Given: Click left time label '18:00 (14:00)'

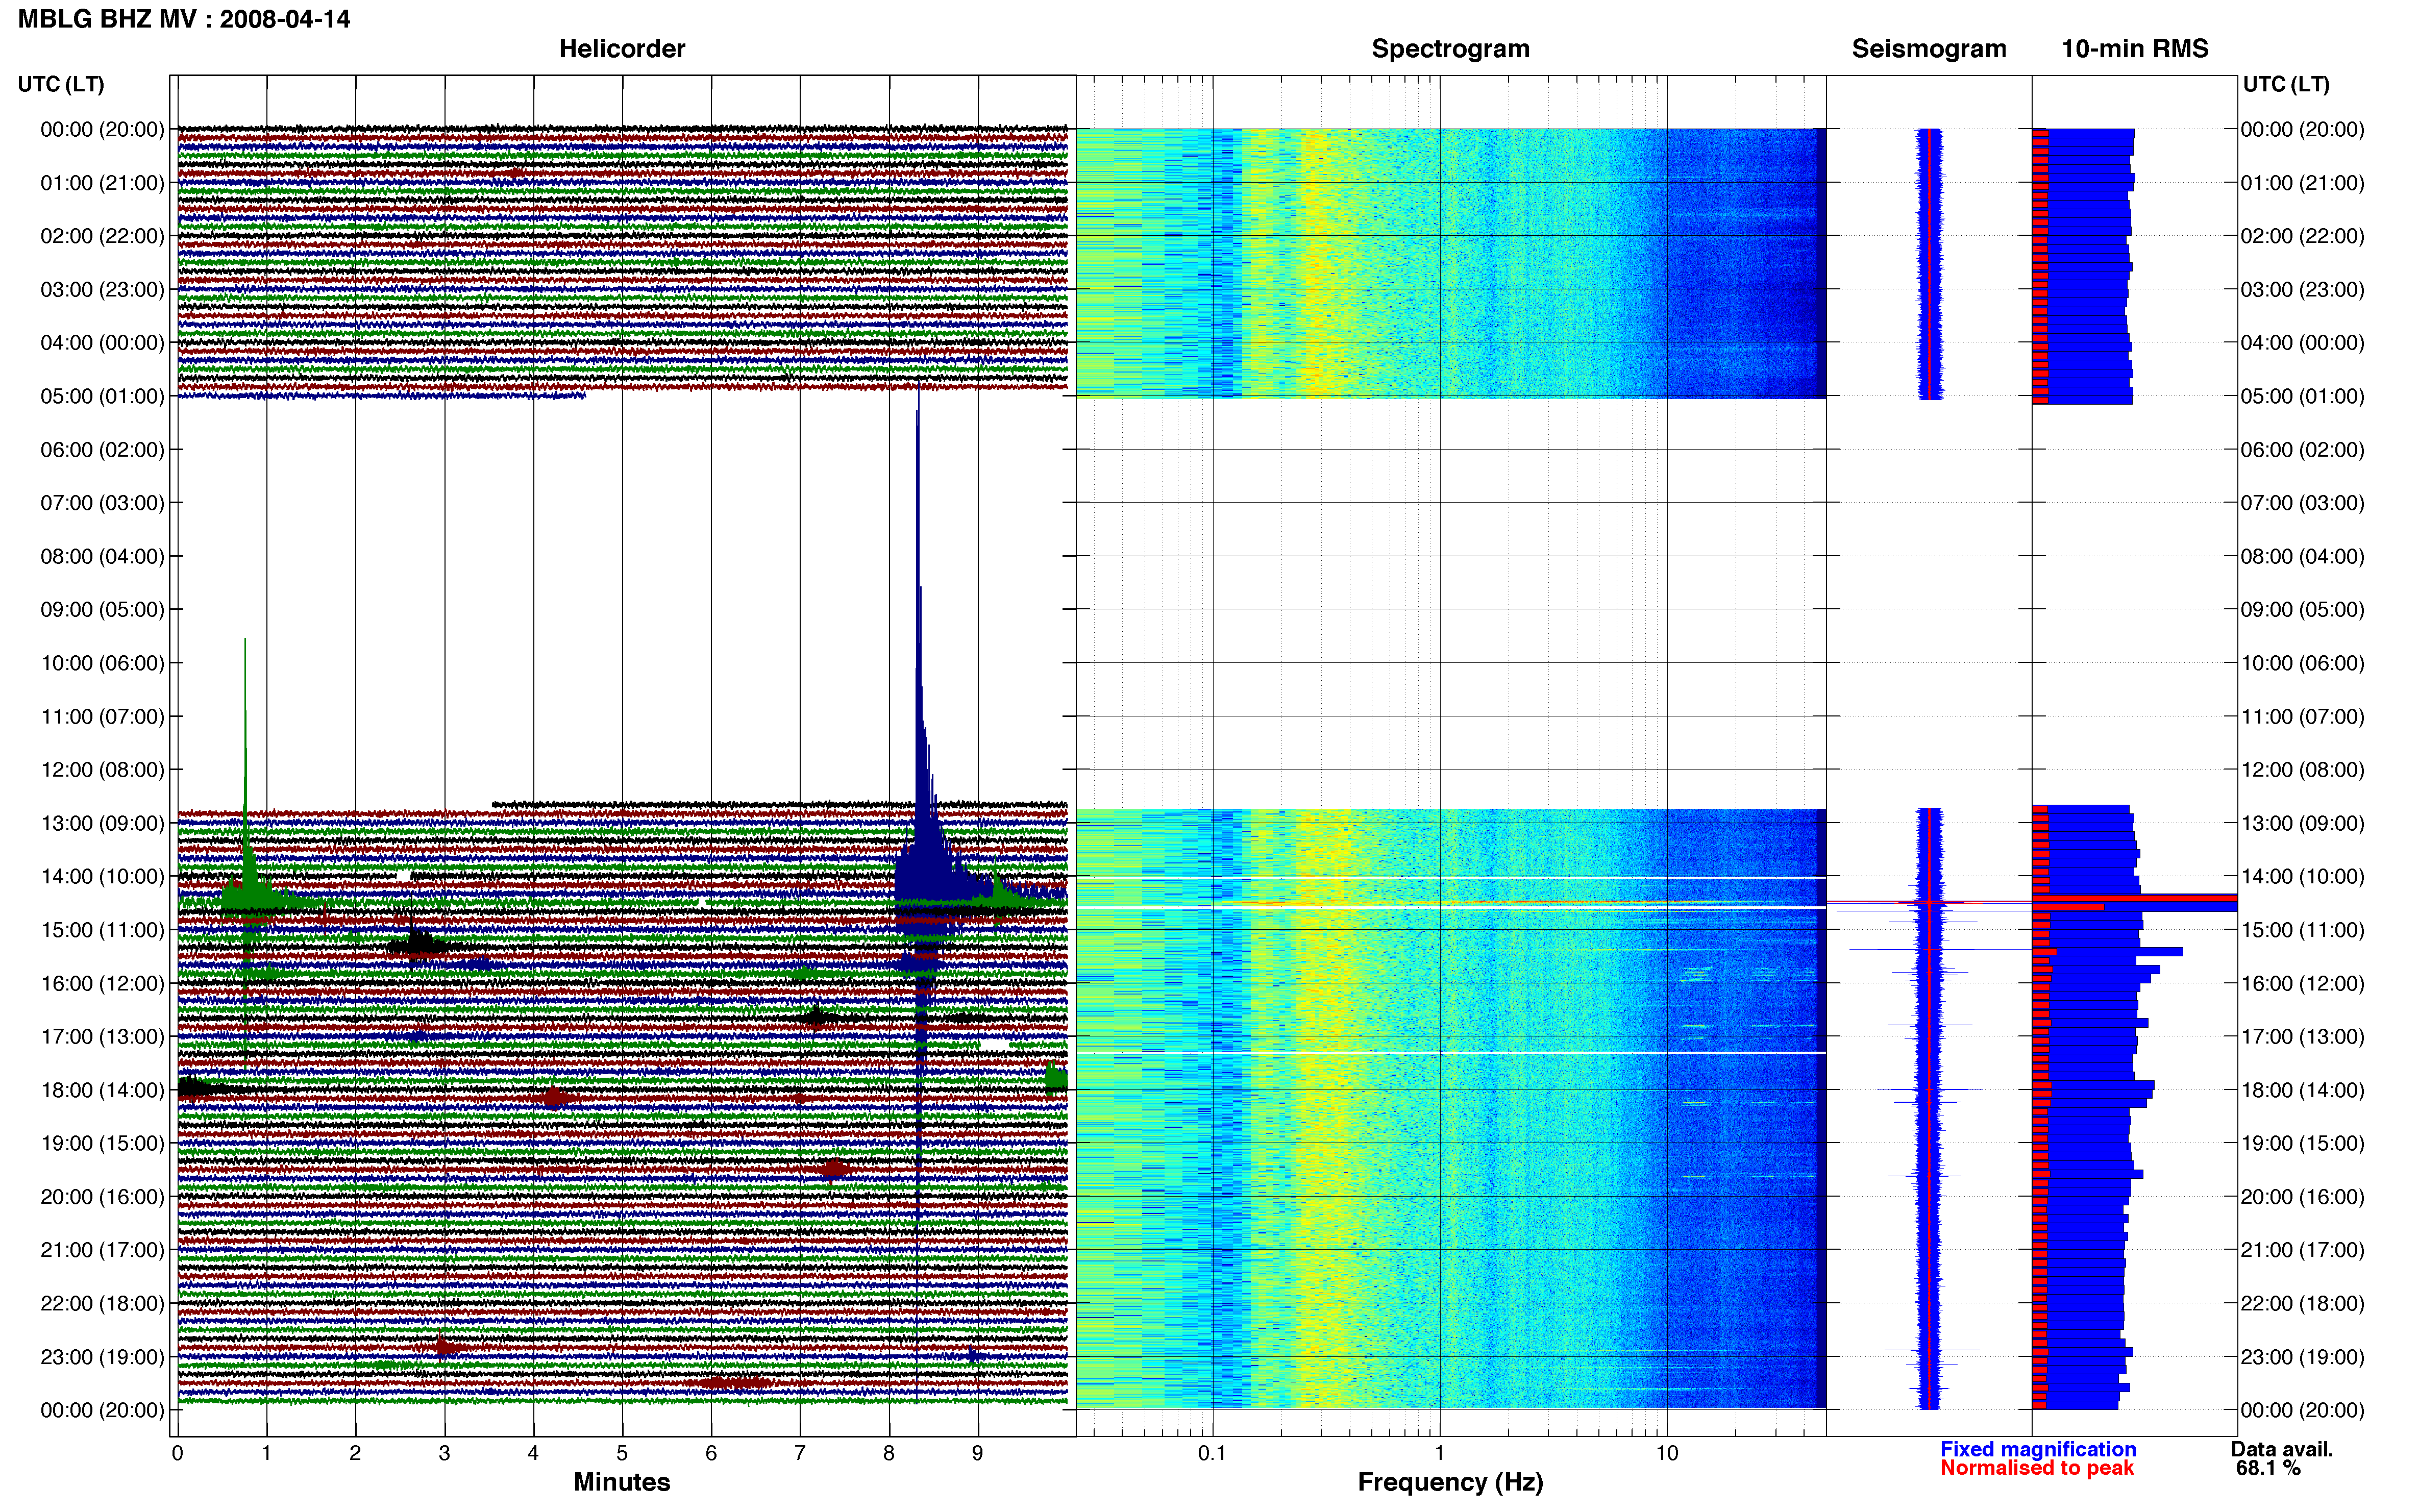Looking at the screenshot, I should 102,1090.
